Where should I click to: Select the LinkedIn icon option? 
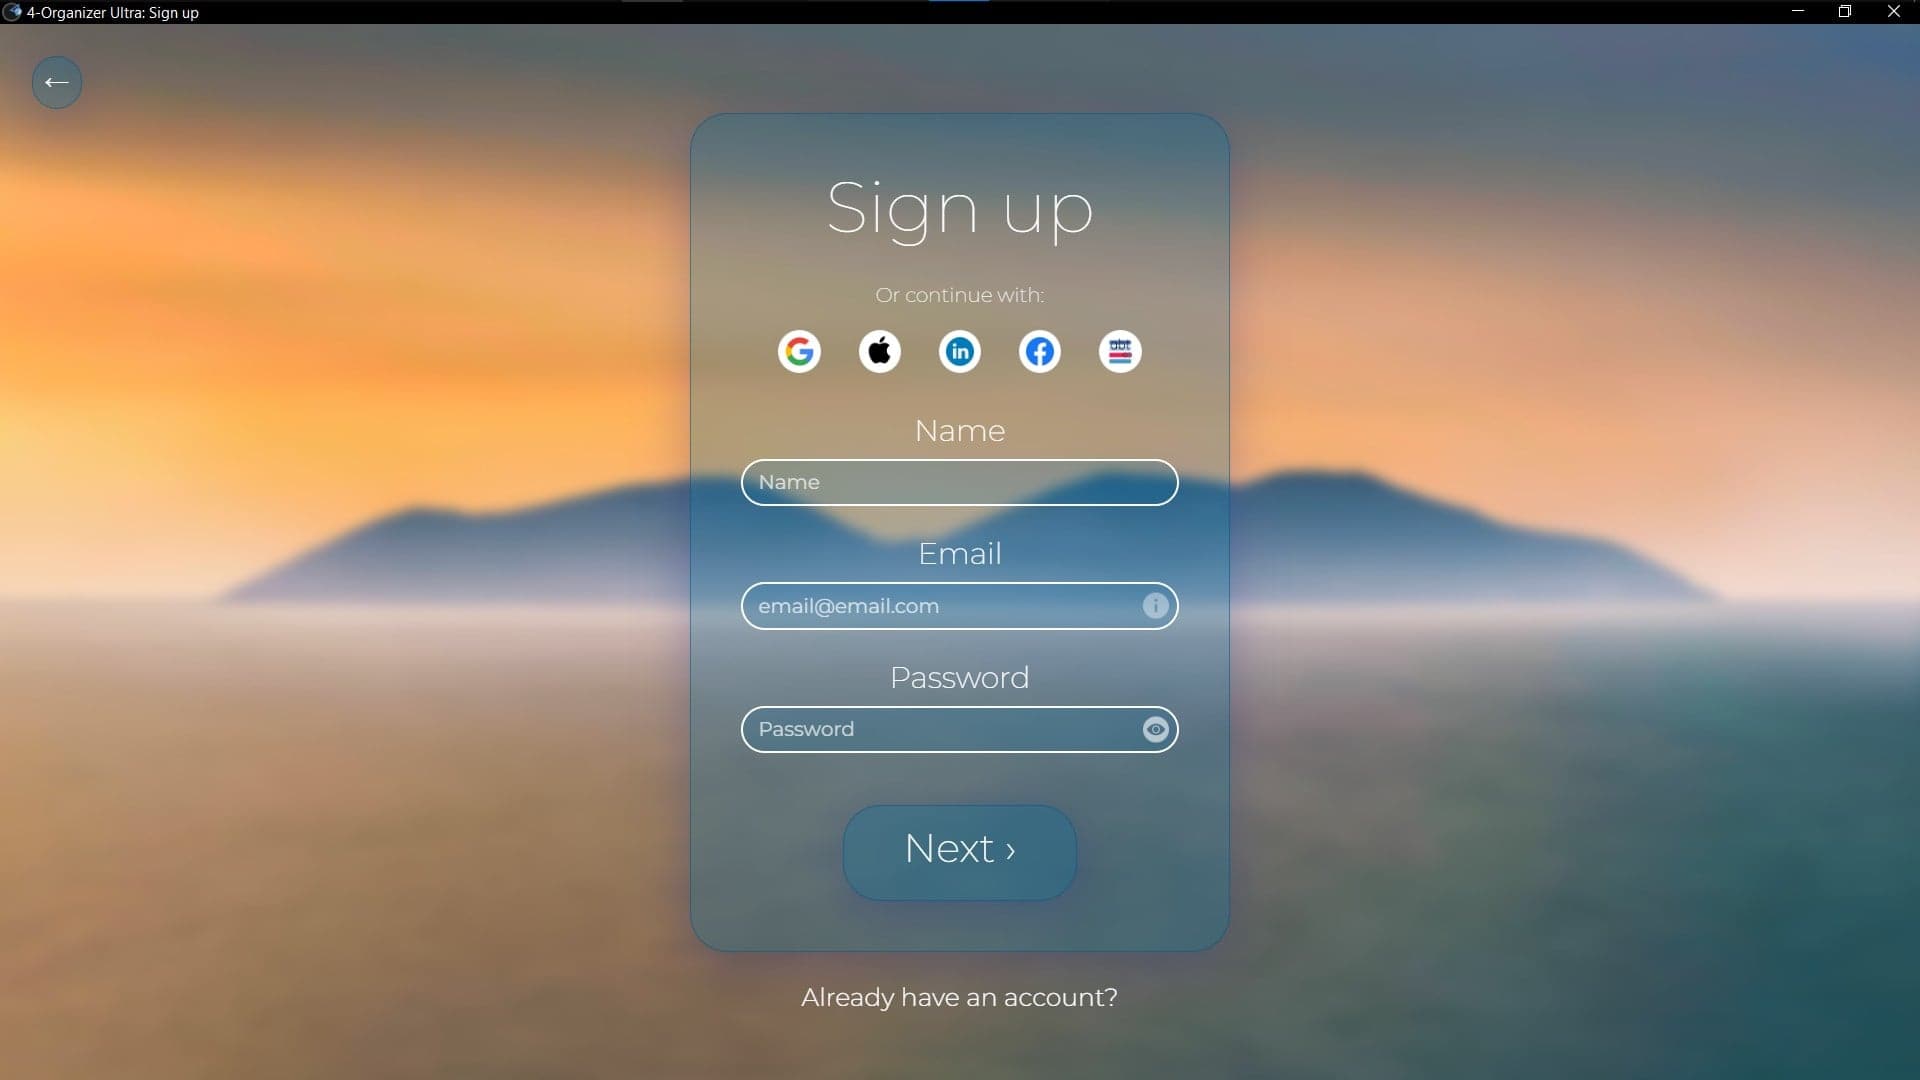[x=960, y=351]
